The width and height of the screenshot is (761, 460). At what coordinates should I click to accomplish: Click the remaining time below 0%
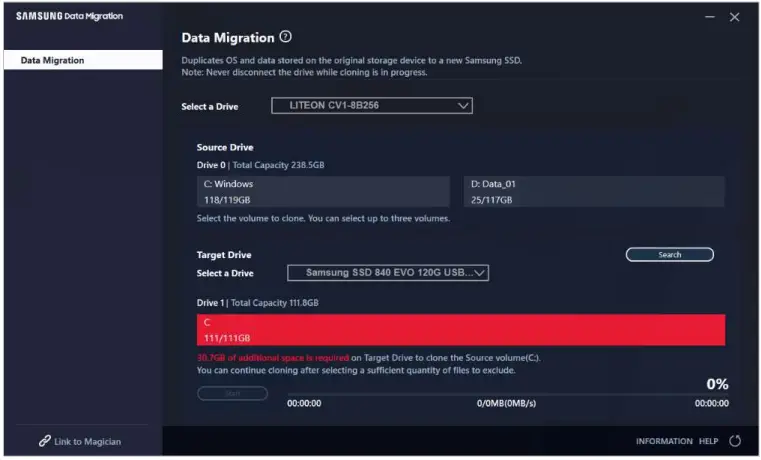pos(711,403)
